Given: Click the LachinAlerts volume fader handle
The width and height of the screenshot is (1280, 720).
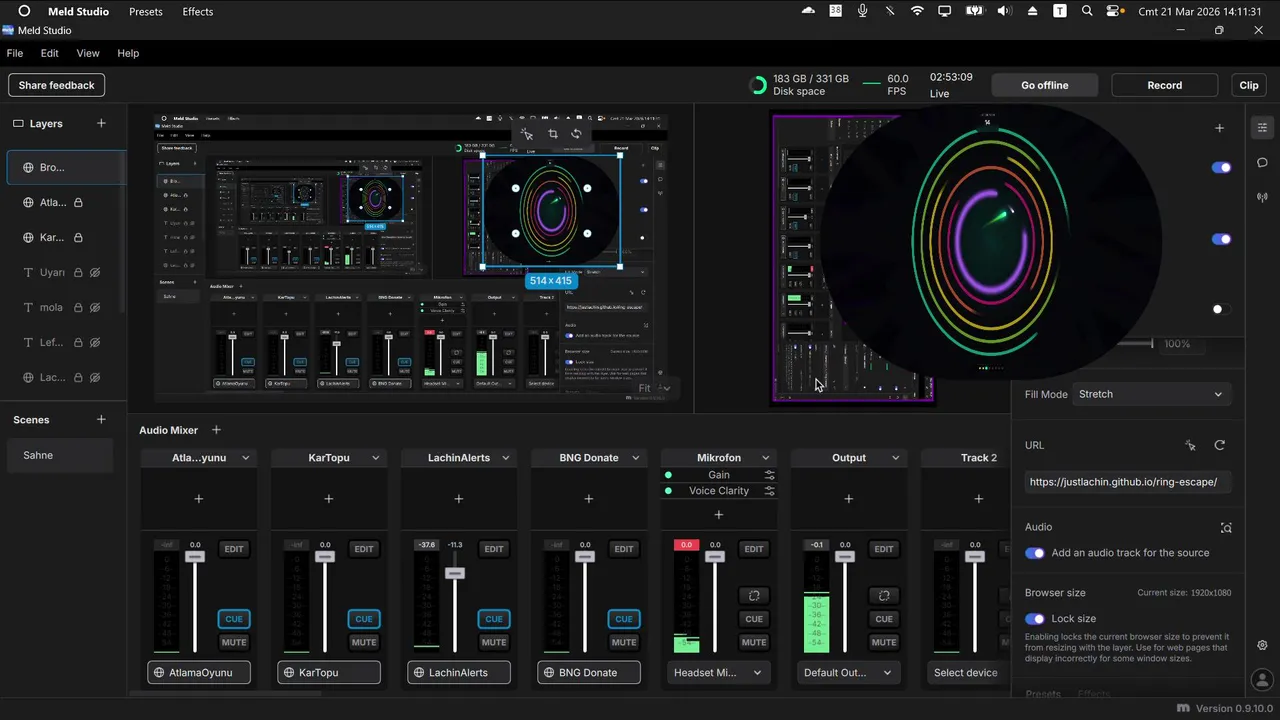Looking at the screenshot, I should coord(455,573).
